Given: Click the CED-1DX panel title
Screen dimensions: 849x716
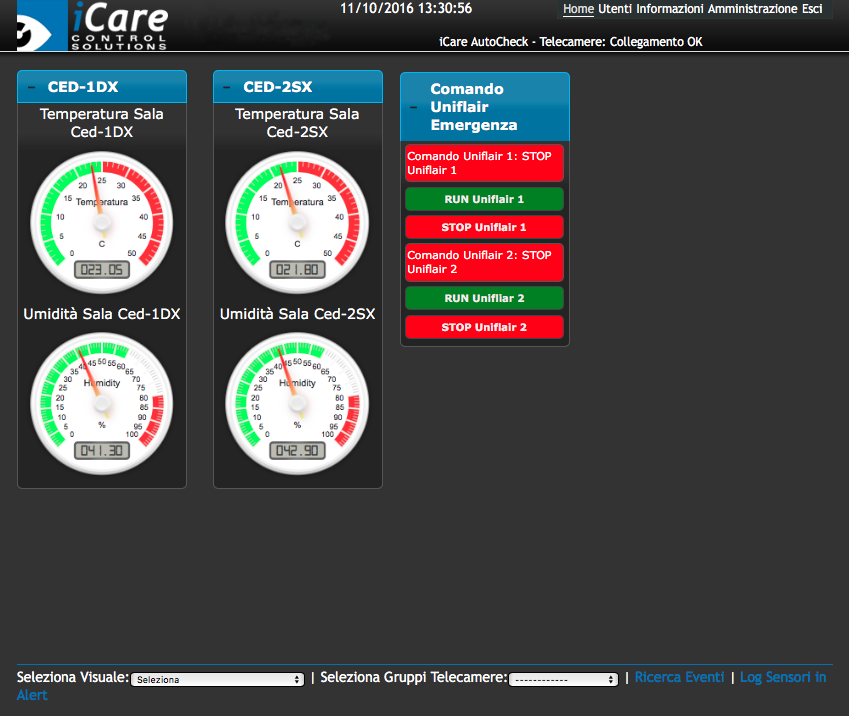Looking at the screenshot, I should pos(83,87).
